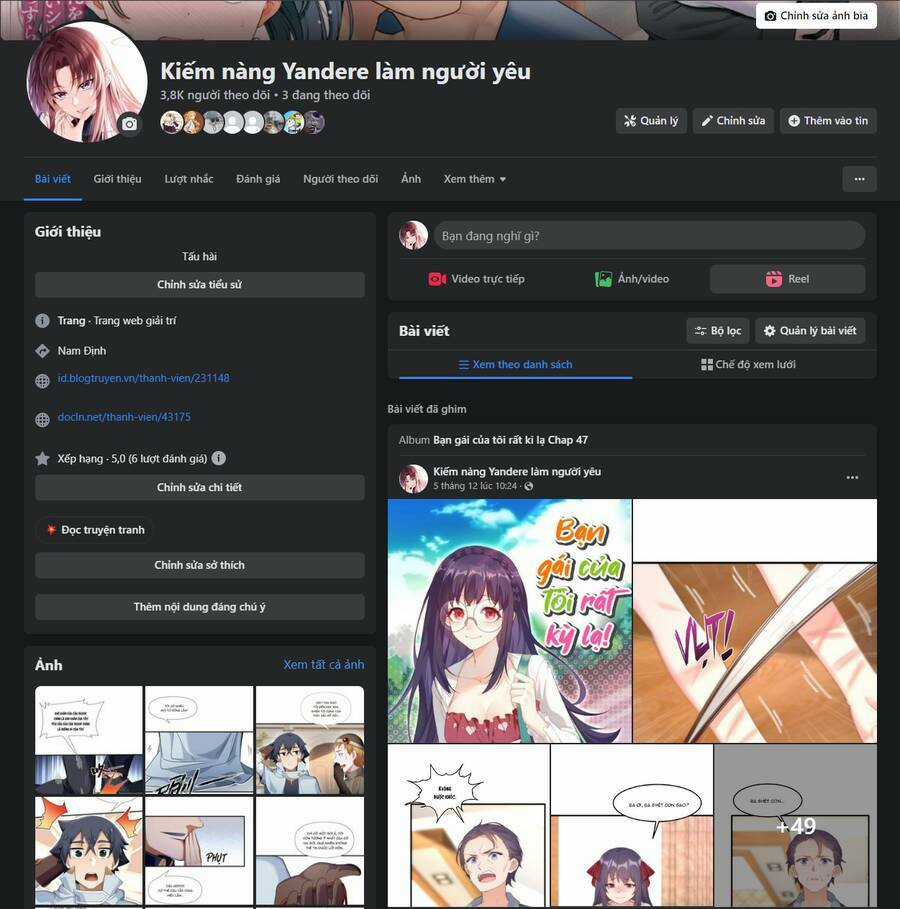Click the info icon beside the rating
This screenshot has width=900, height=909.
click(219, 458)
